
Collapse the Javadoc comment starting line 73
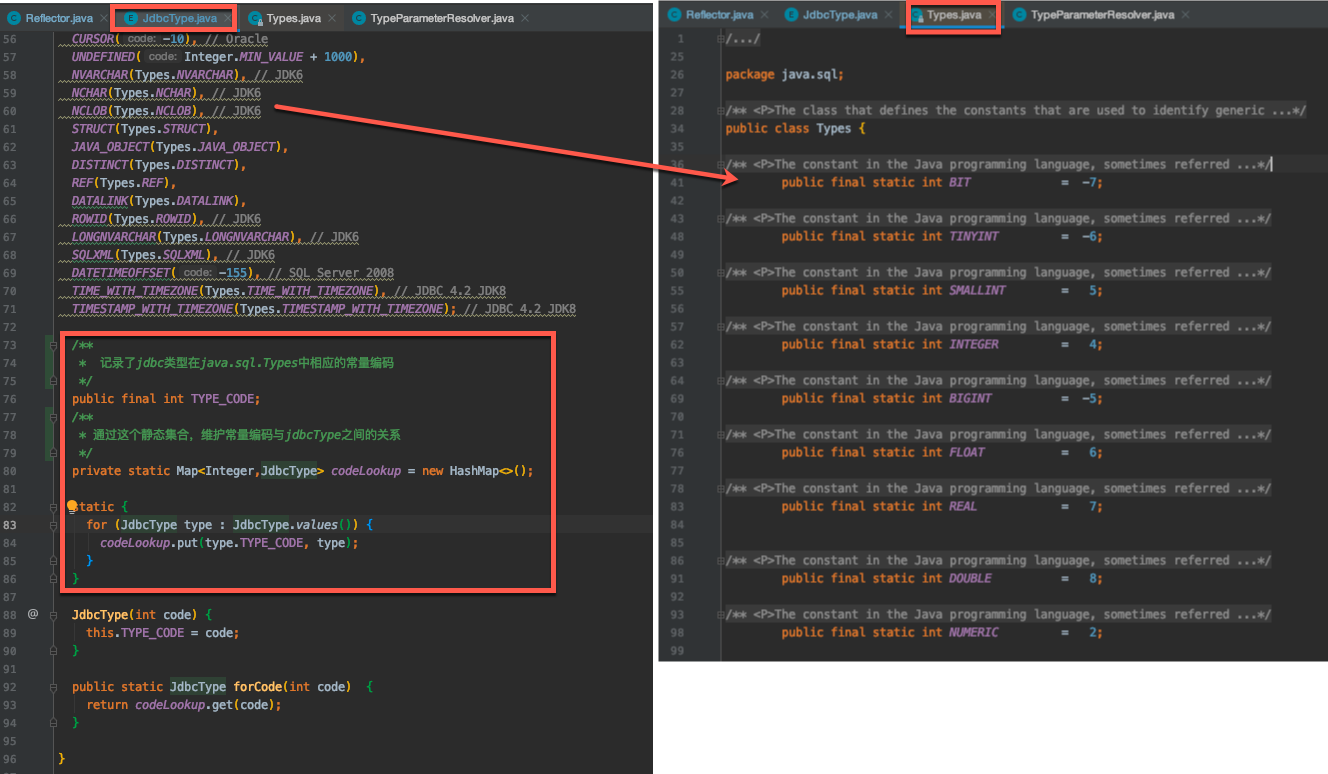(54, 345)
